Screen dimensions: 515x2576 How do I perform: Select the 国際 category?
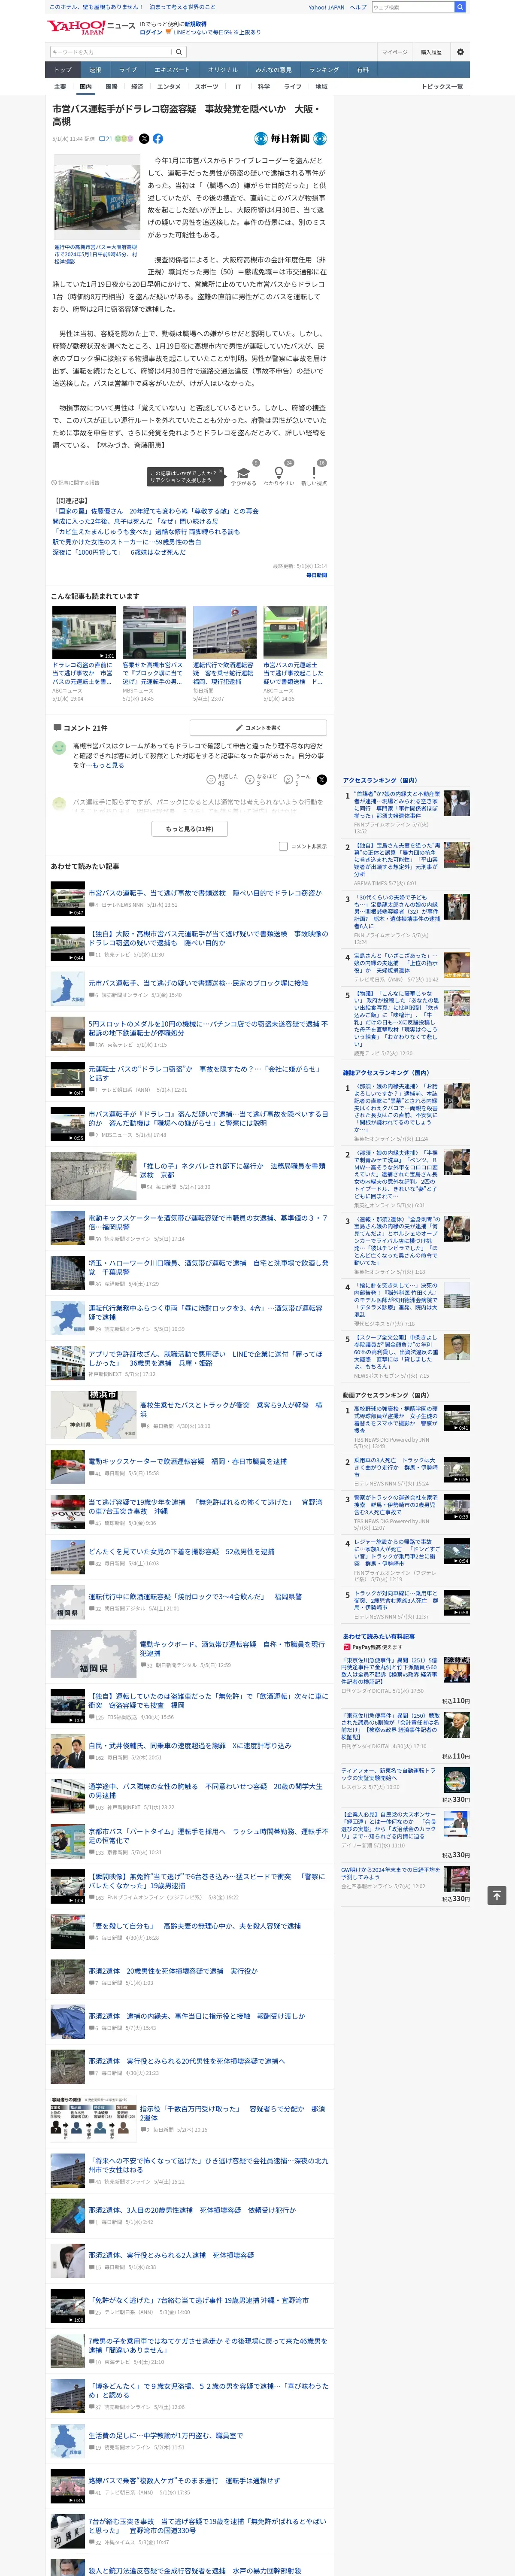pos(111,87)
